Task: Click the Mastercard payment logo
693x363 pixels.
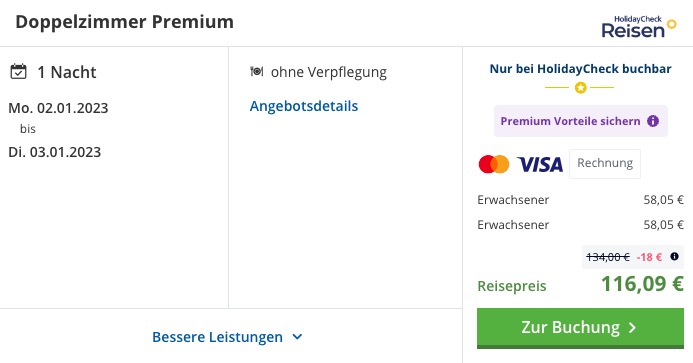Action: click(x=494, y=164)
